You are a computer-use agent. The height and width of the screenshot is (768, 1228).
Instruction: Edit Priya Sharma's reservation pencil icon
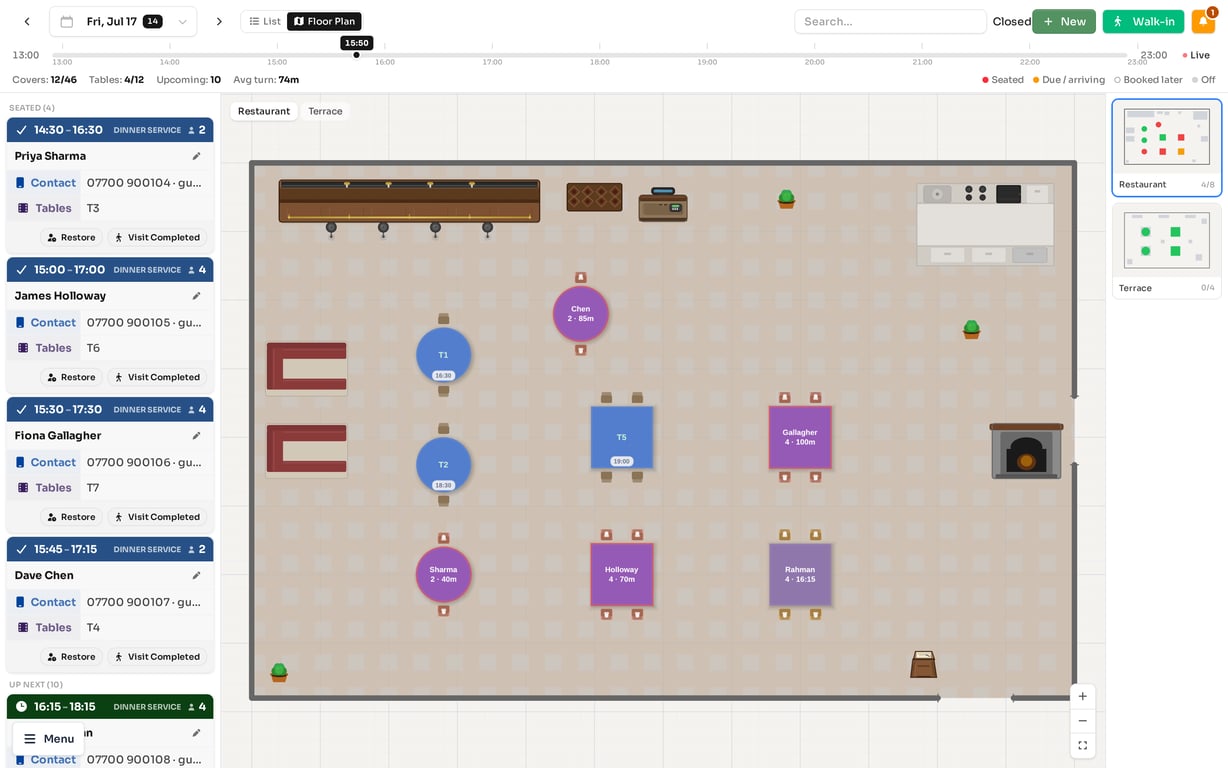coord(196,156)
